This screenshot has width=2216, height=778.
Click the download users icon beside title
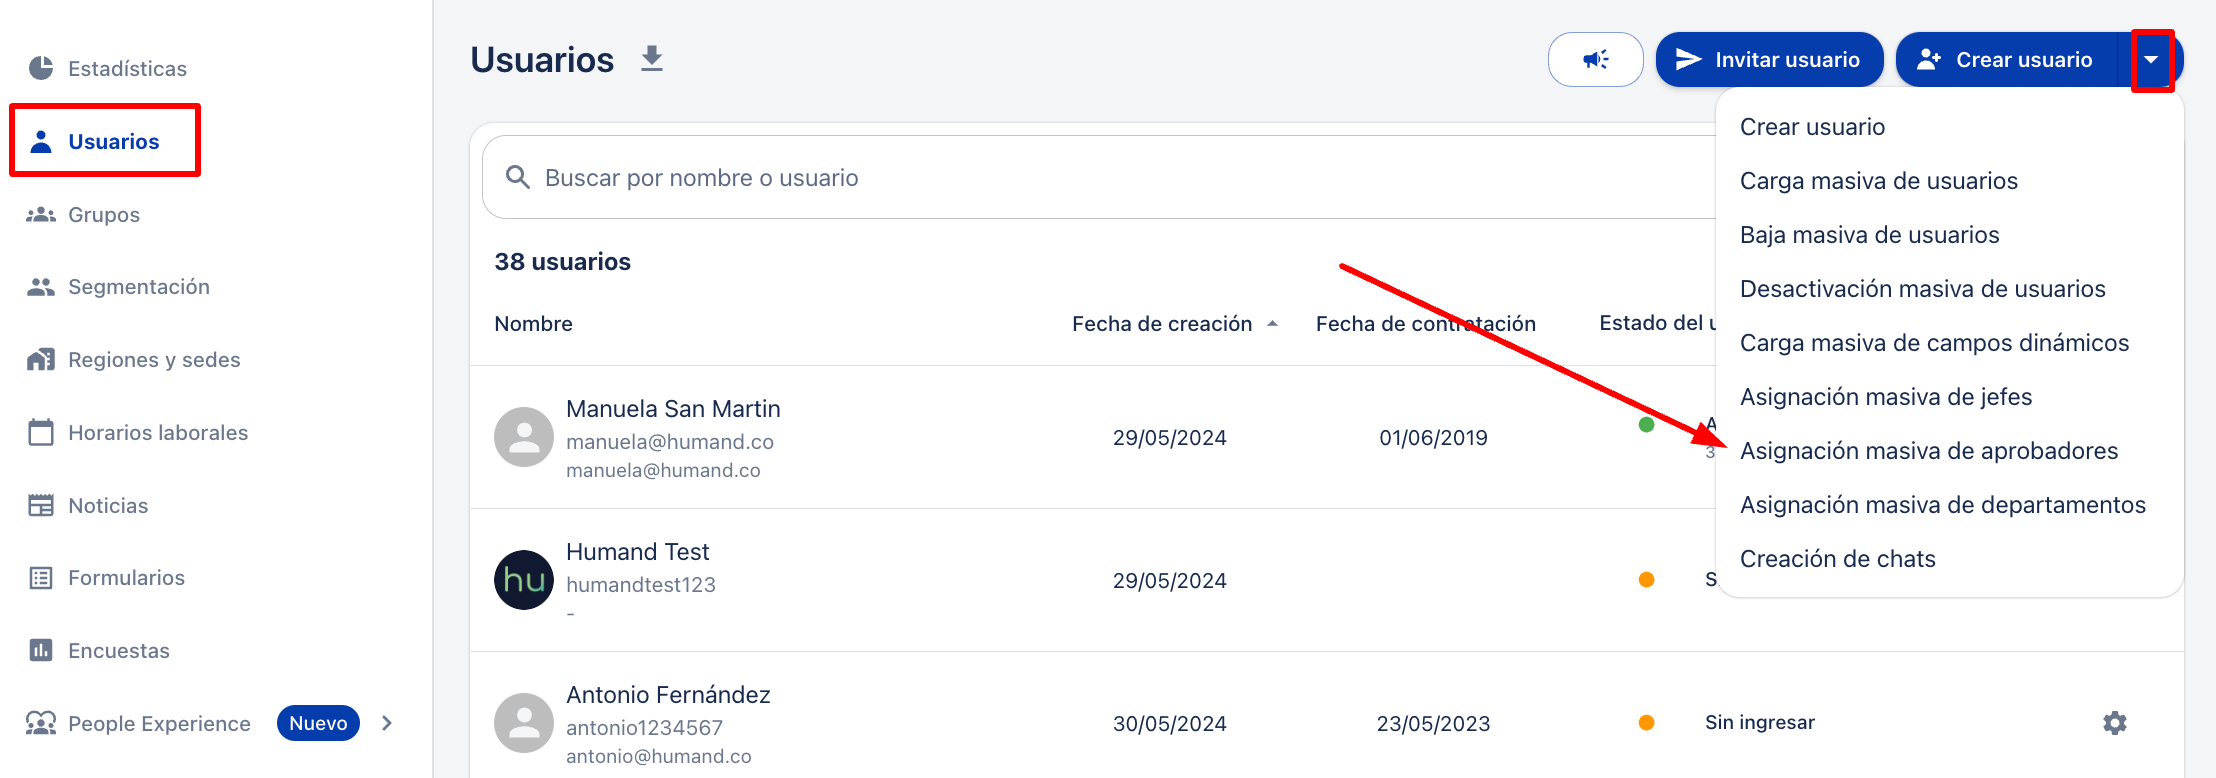pyautogui.click(x=652, y=59)
